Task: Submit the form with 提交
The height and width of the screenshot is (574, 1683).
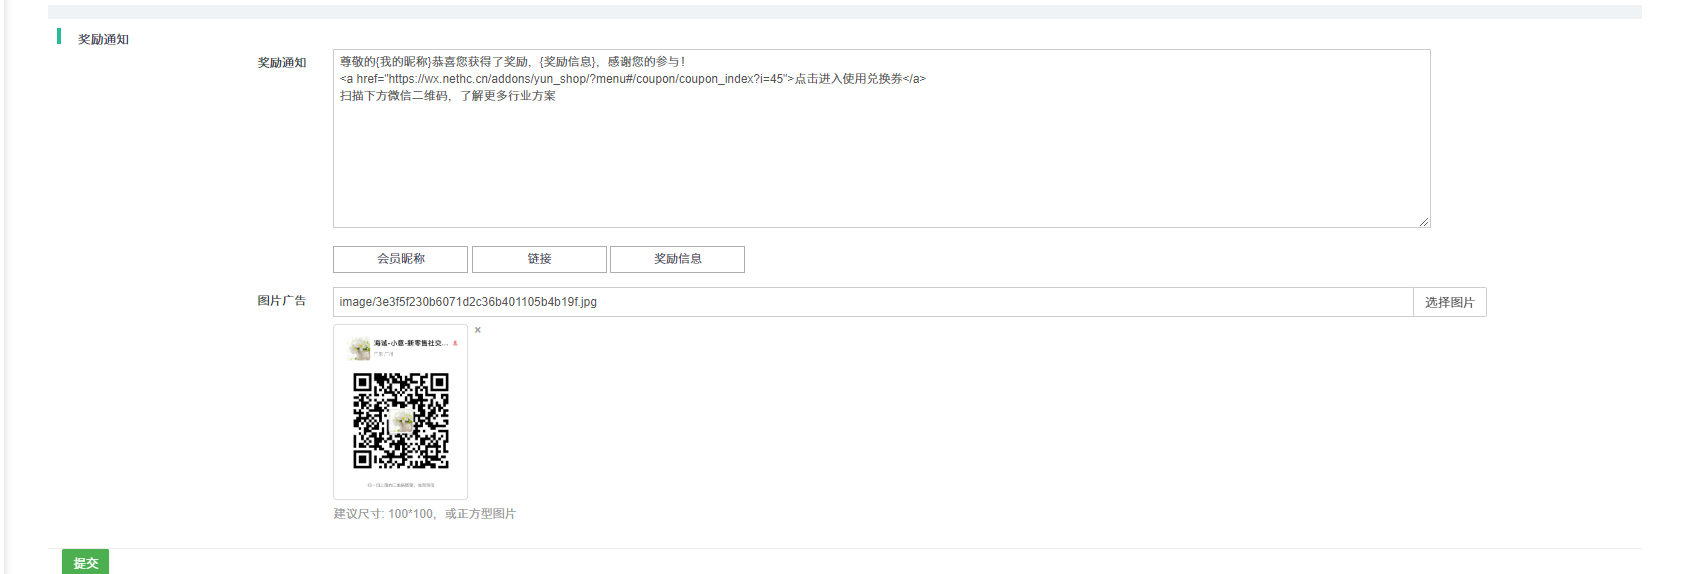Action: (85, 562)
